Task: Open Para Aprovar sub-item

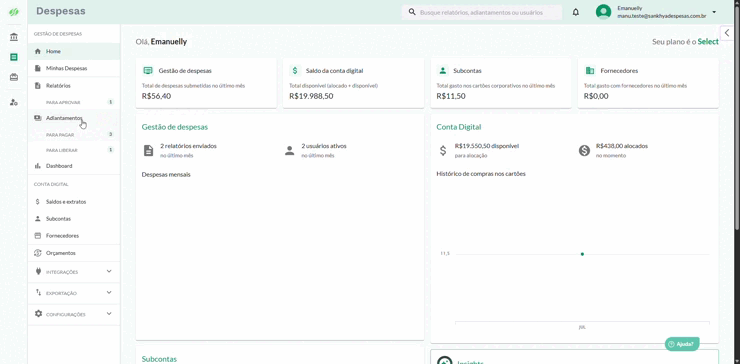Action: (x=74, y=102)
